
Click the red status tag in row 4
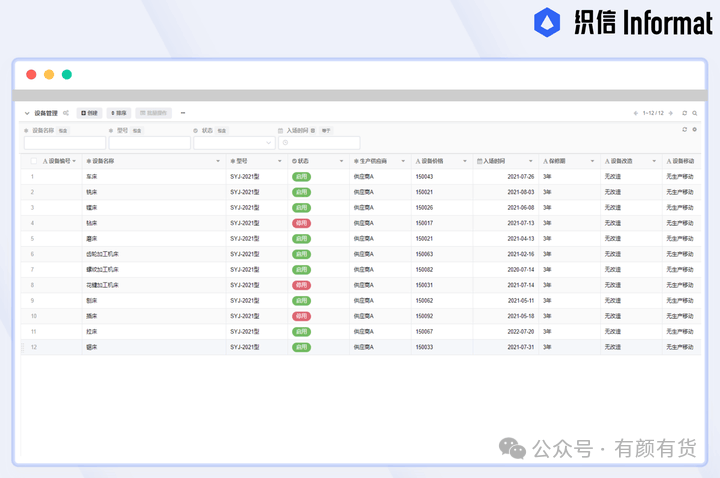(x=301, y=223)
